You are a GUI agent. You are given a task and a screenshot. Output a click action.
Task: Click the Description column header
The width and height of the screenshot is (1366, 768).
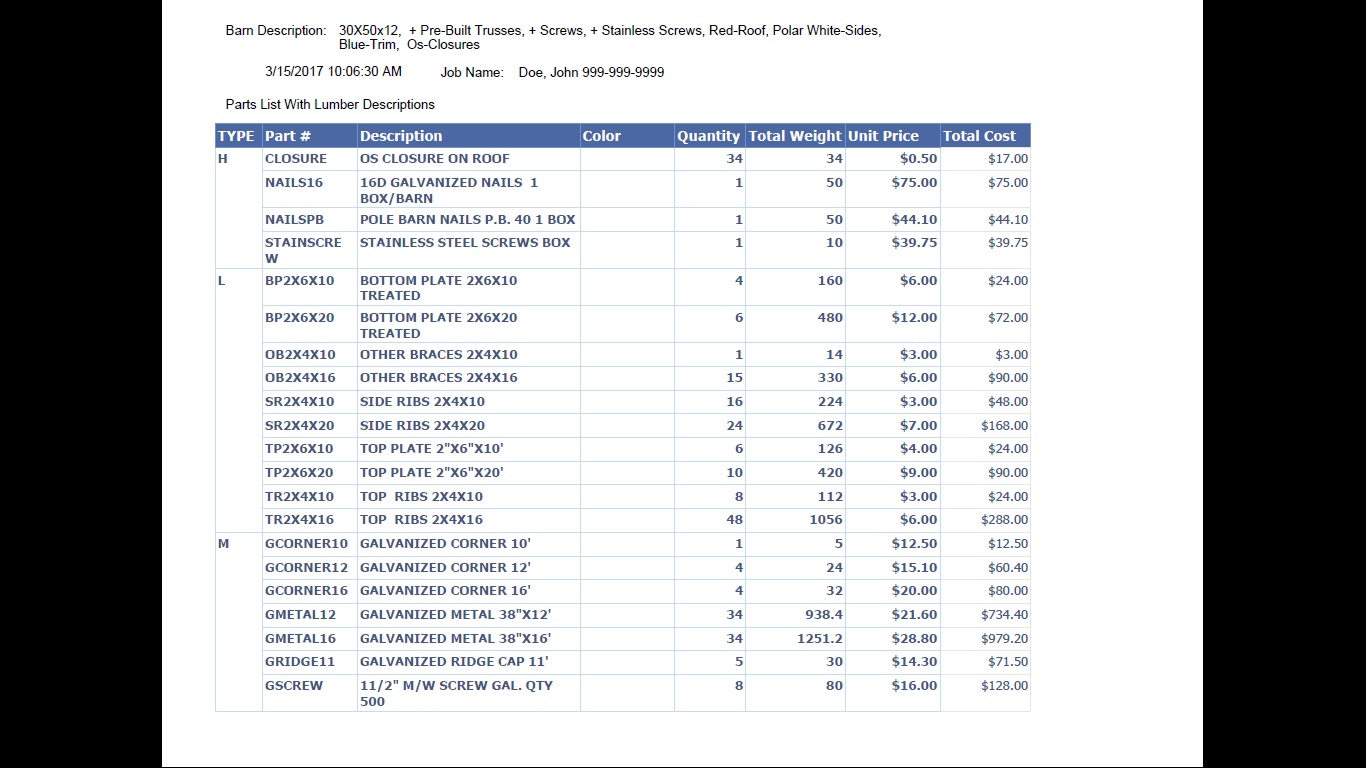[x=469, y=136]
